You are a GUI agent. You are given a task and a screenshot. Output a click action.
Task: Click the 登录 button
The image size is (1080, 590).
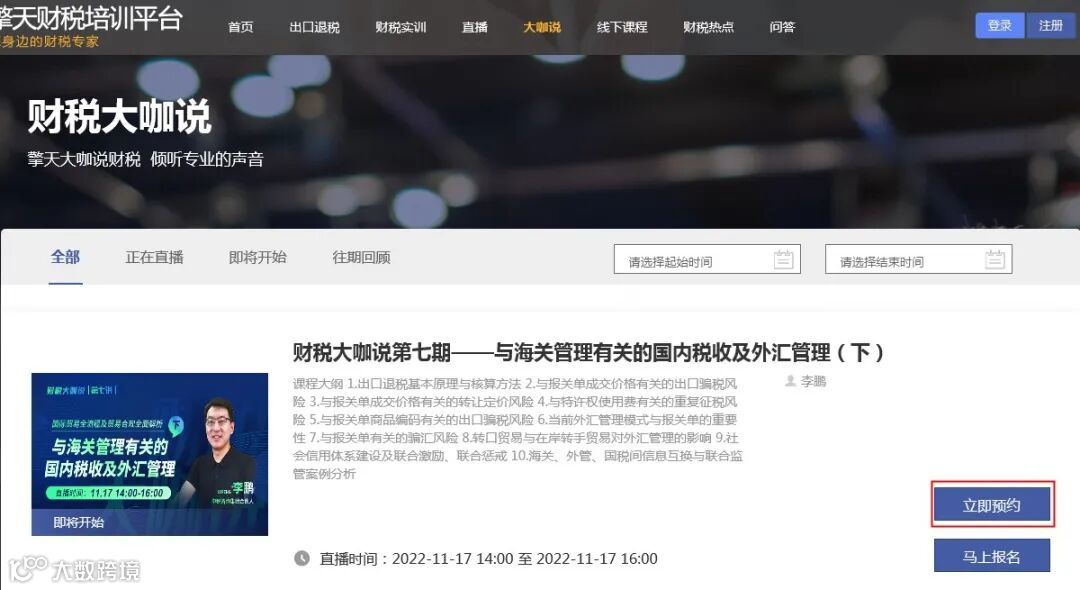(999, 25)
